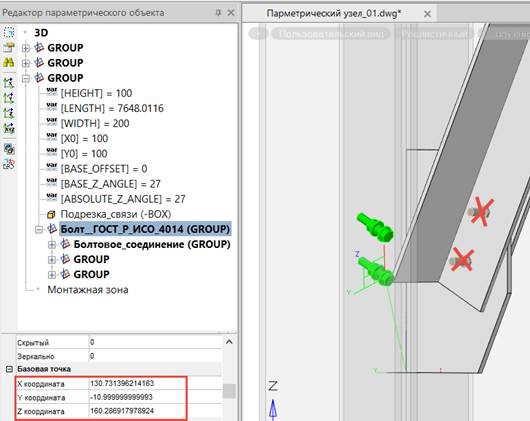Select the Монтажная зона tree item
Screen dimensions: 530x421
[x=88, y=290]
